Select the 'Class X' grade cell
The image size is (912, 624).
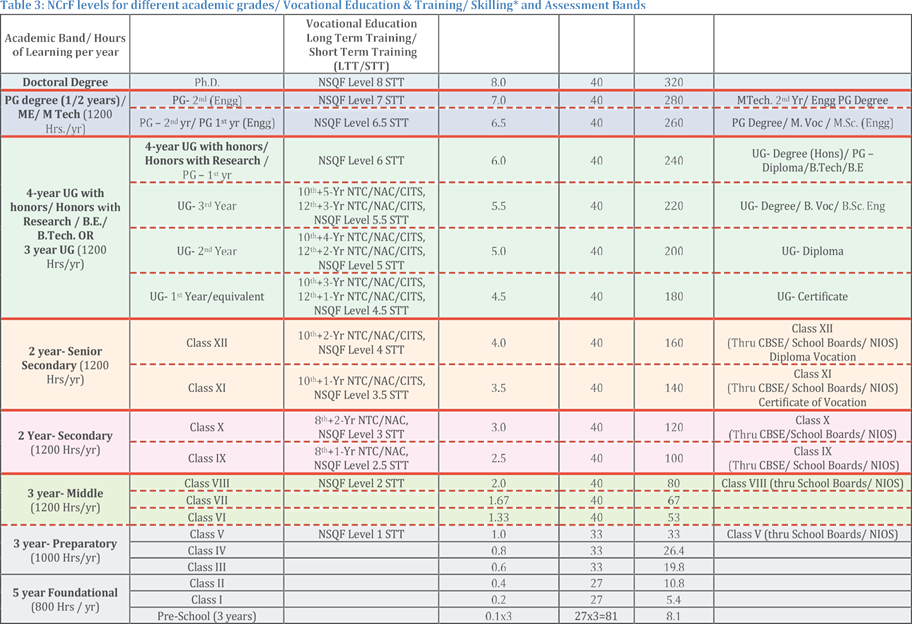(x=206, y=427)
